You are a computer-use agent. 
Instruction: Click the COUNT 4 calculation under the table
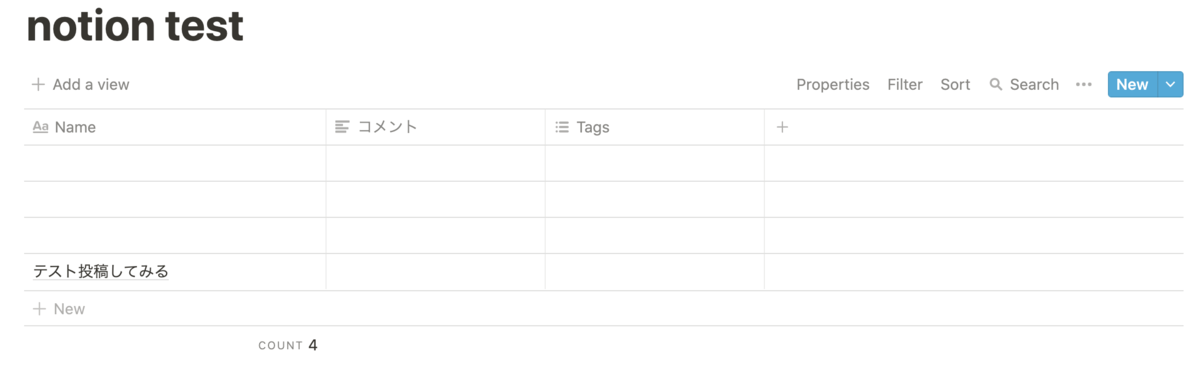(288, 345)
